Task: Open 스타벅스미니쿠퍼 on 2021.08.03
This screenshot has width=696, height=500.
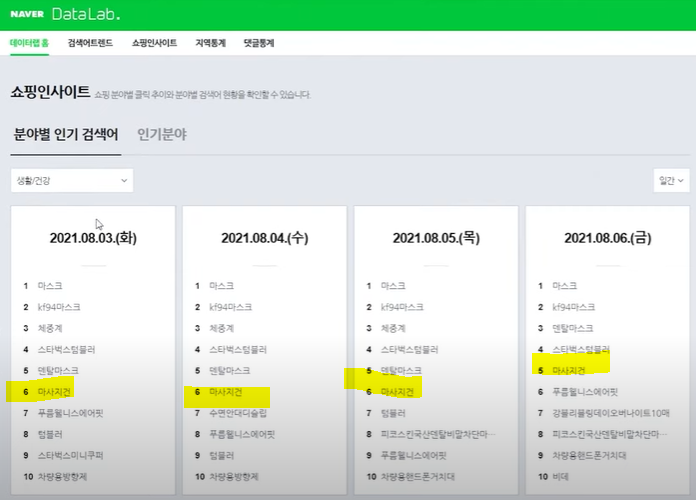Action: 70,456
